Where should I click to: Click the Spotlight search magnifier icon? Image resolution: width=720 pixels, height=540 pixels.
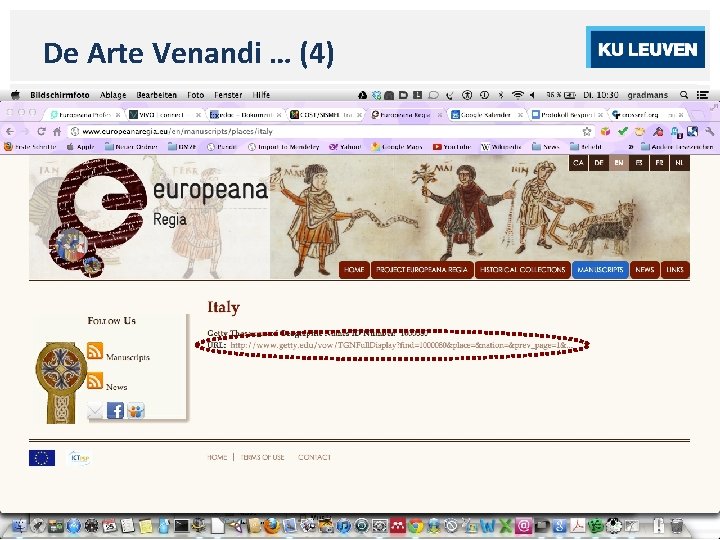pyautogui.click(x=684, y=95)
